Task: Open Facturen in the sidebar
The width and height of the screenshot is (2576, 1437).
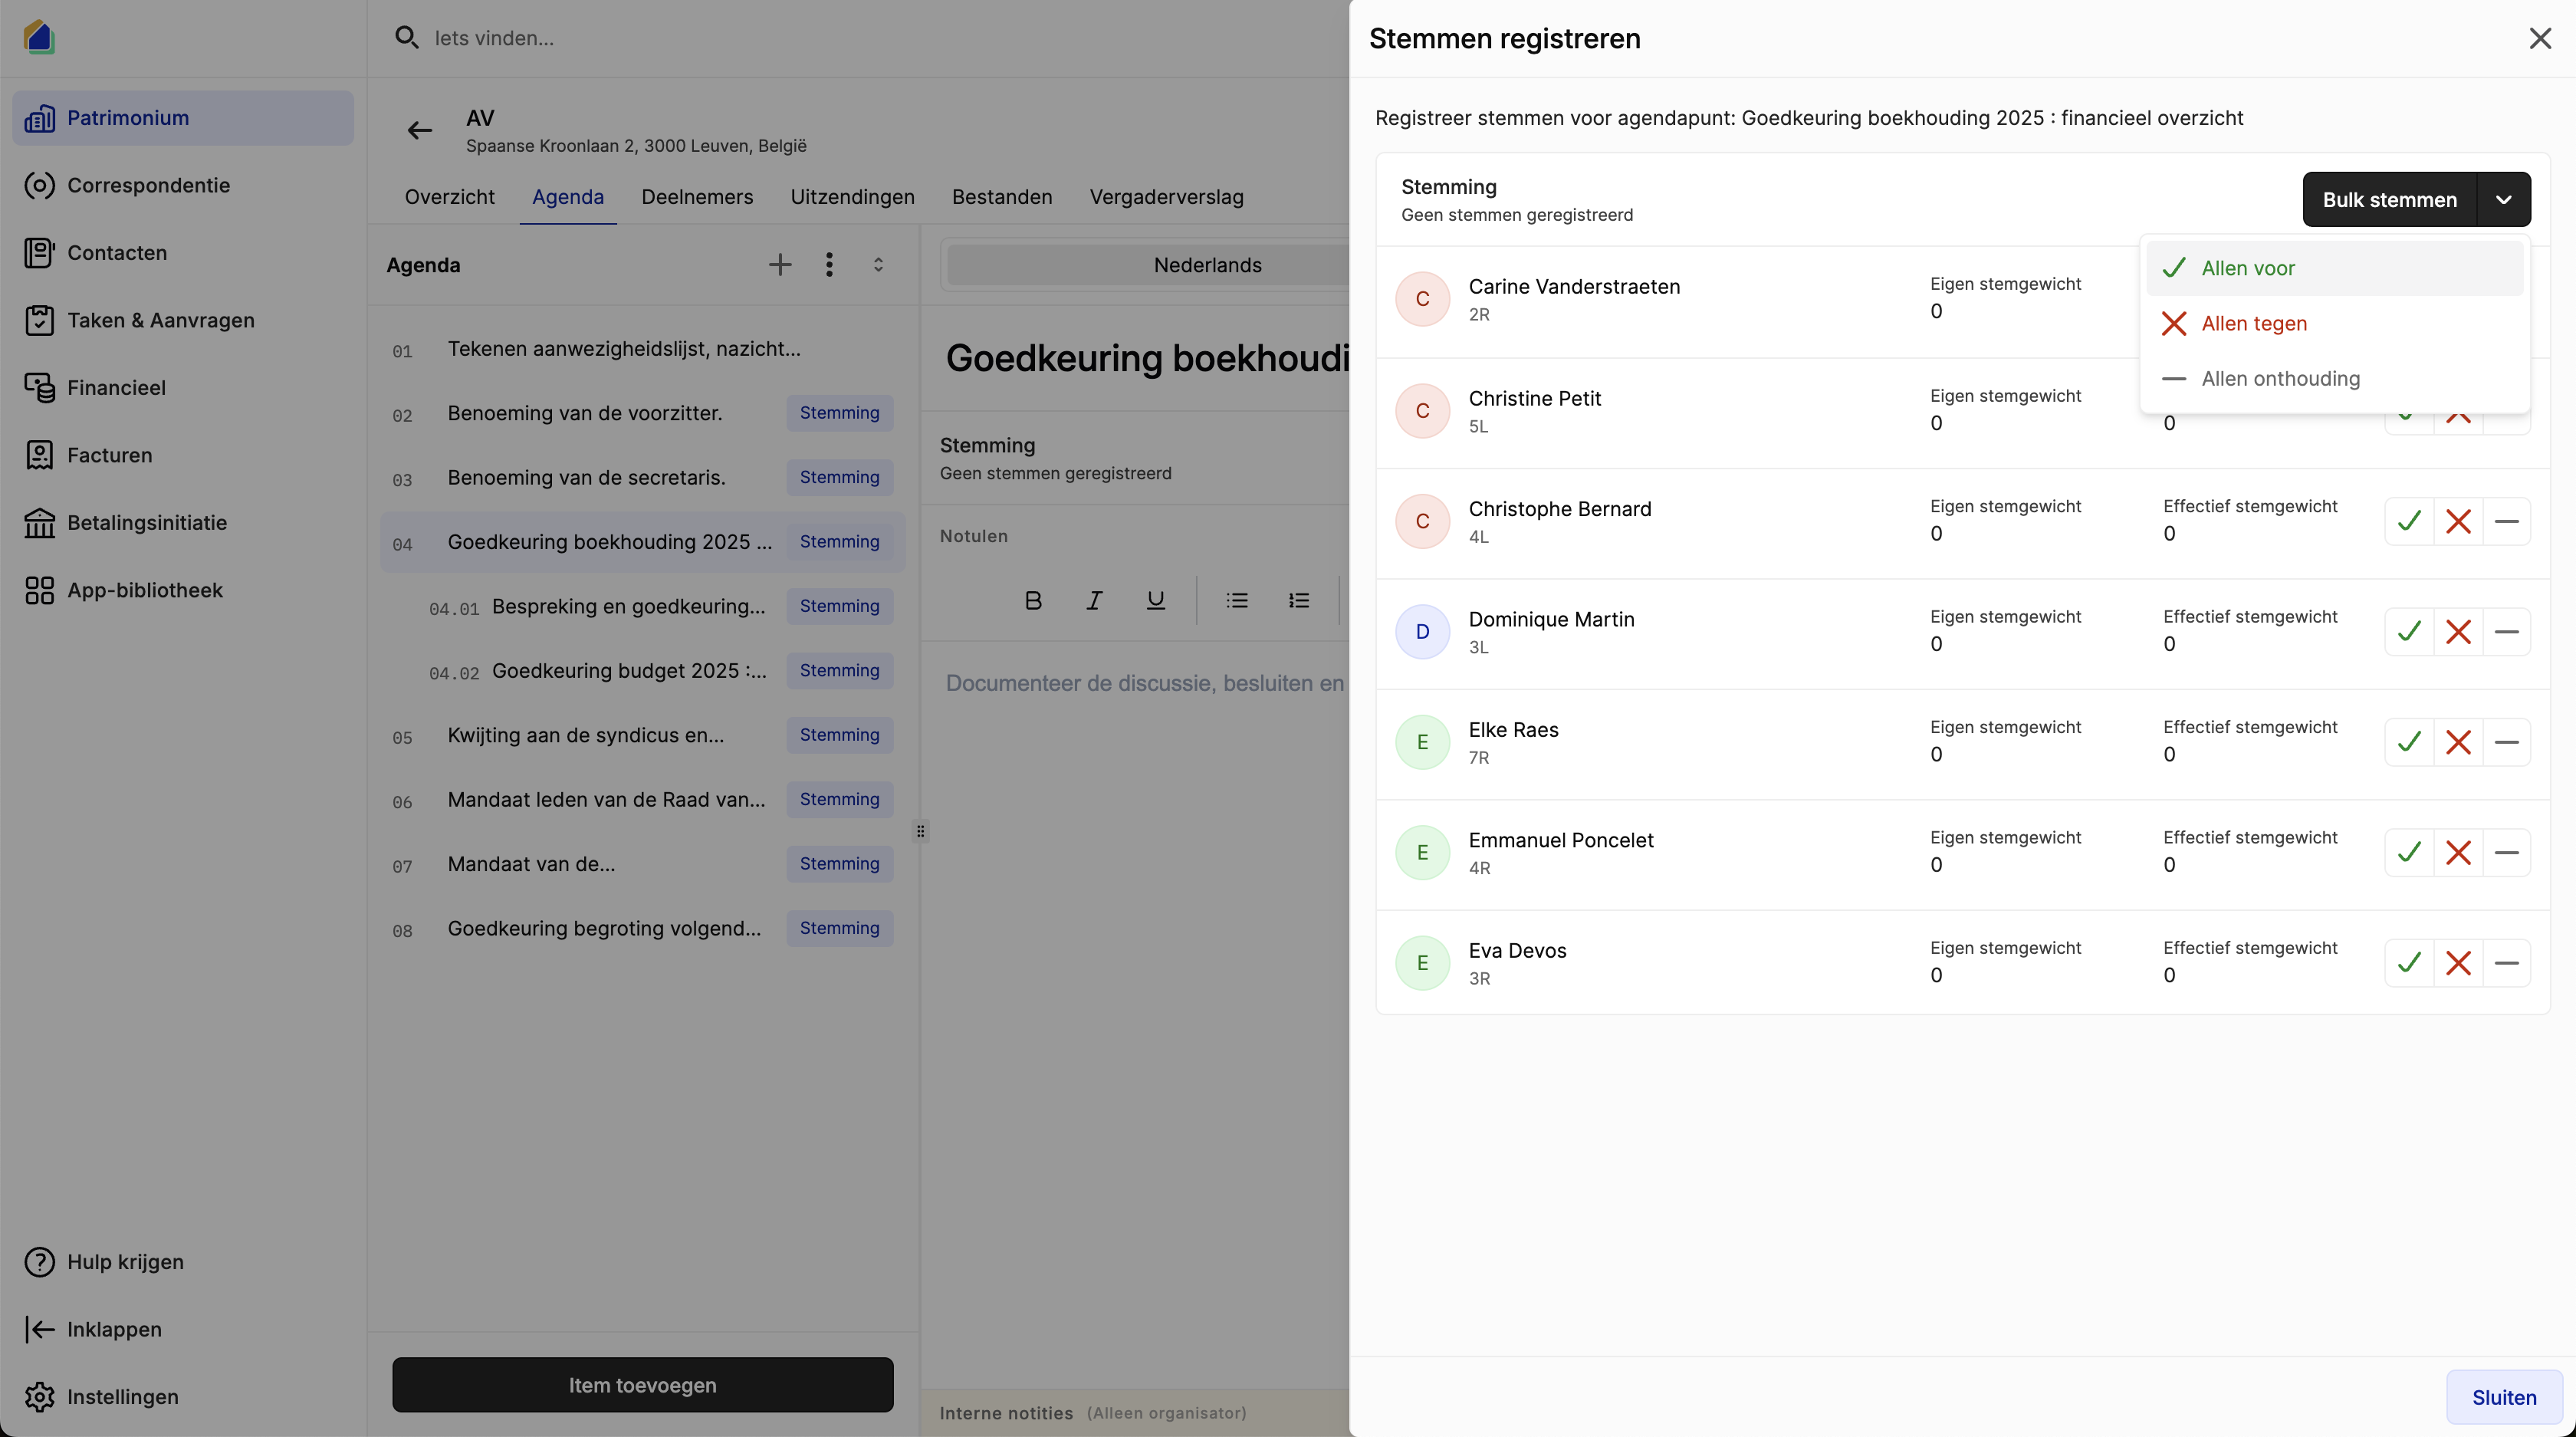Action: coord(183,455)
